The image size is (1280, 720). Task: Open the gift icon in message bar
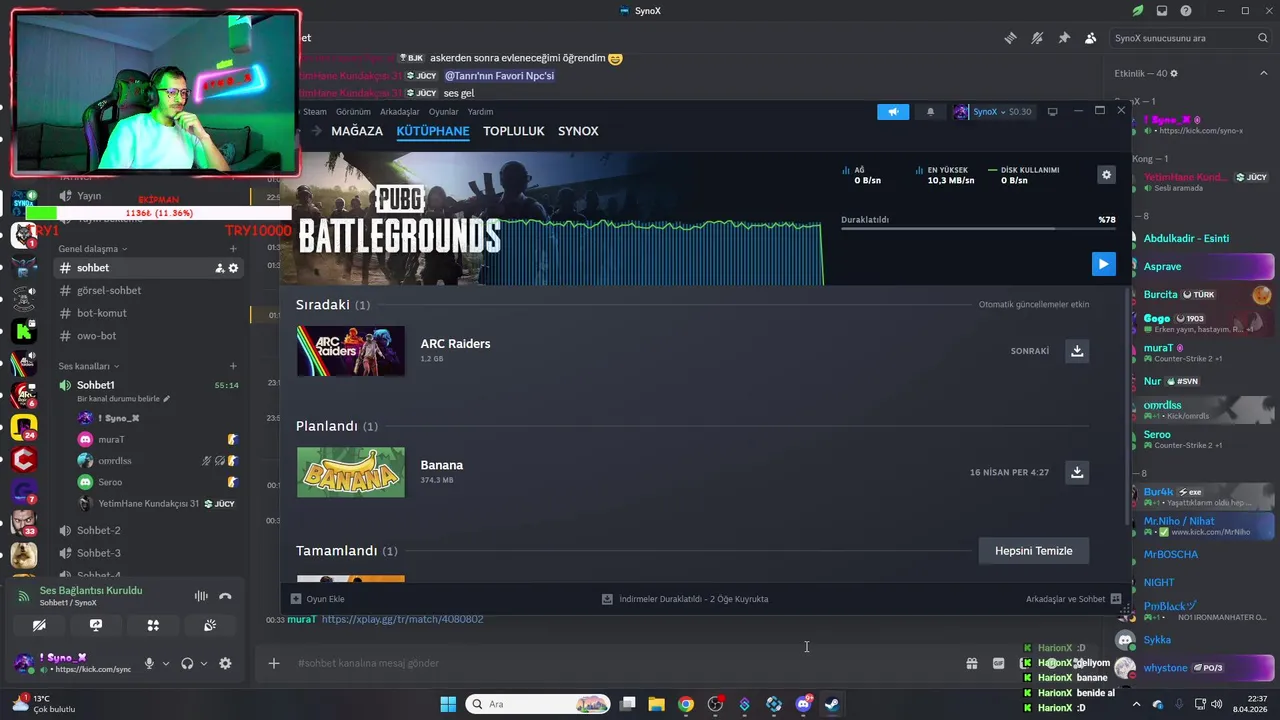pos(971,663)
